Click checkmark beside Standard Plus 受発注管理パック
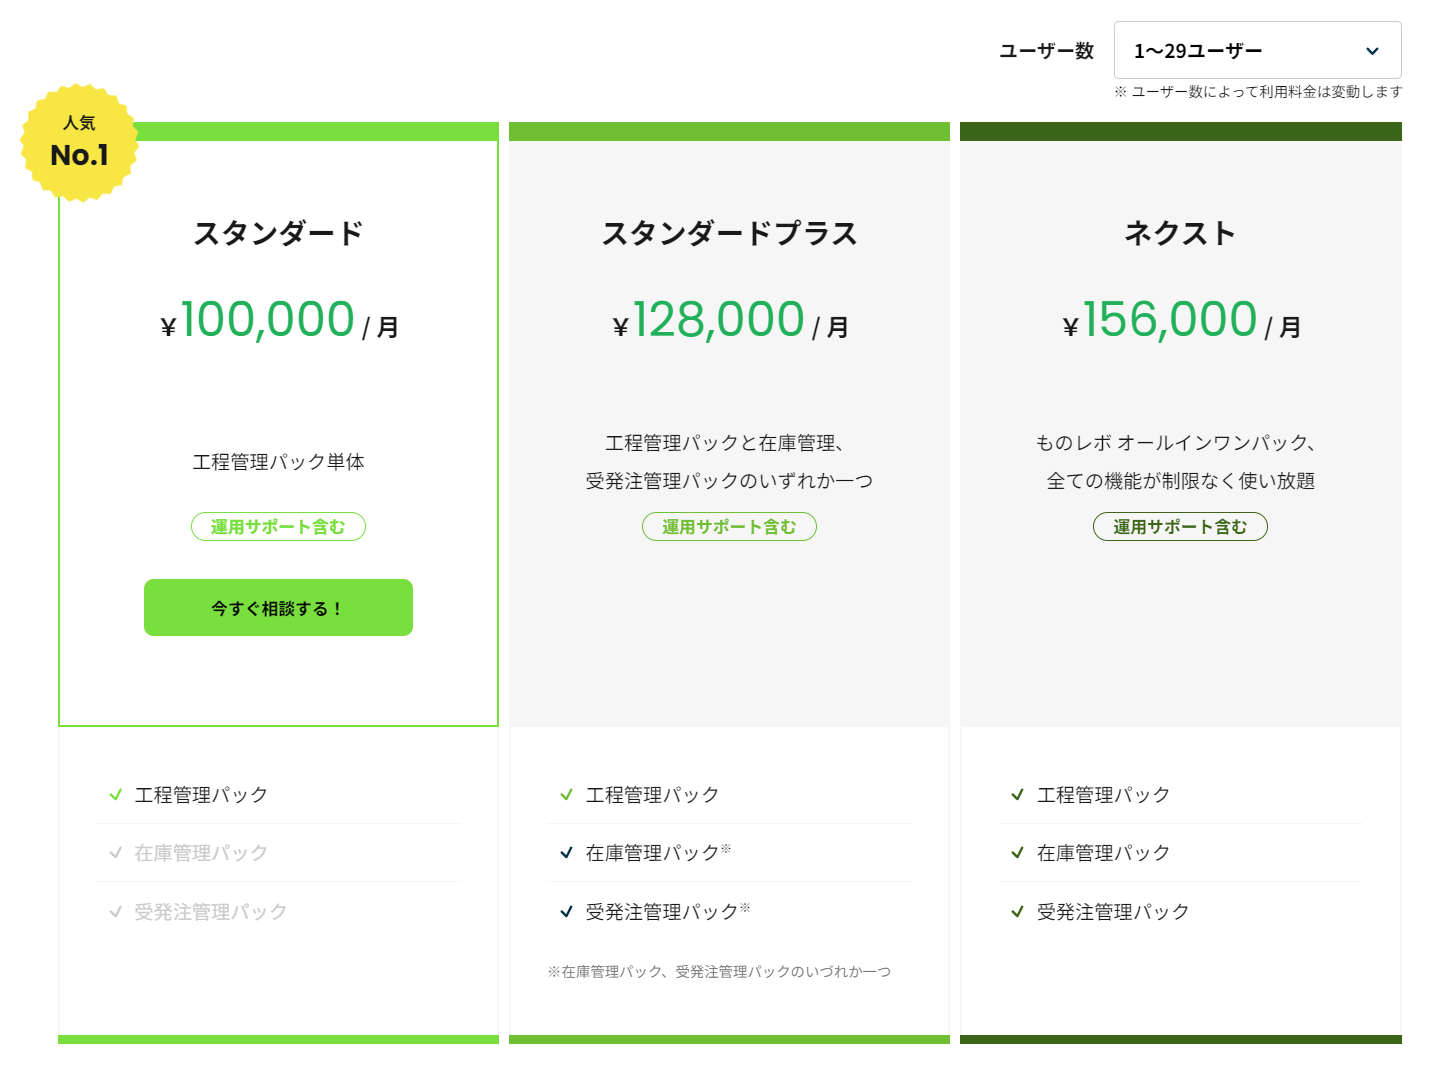Viewport: 1449px width, 1081px height. coord(567,912)
